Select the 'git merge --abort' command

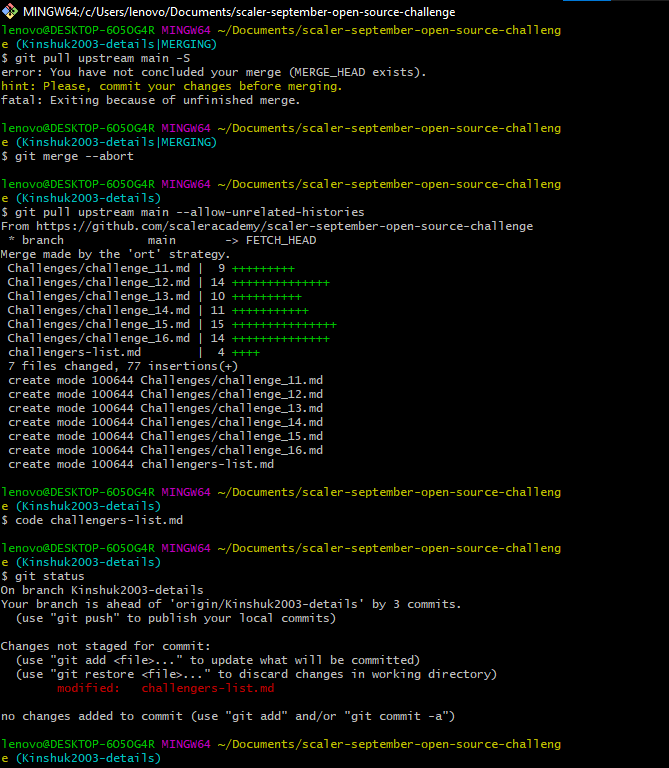click(74, 156)
